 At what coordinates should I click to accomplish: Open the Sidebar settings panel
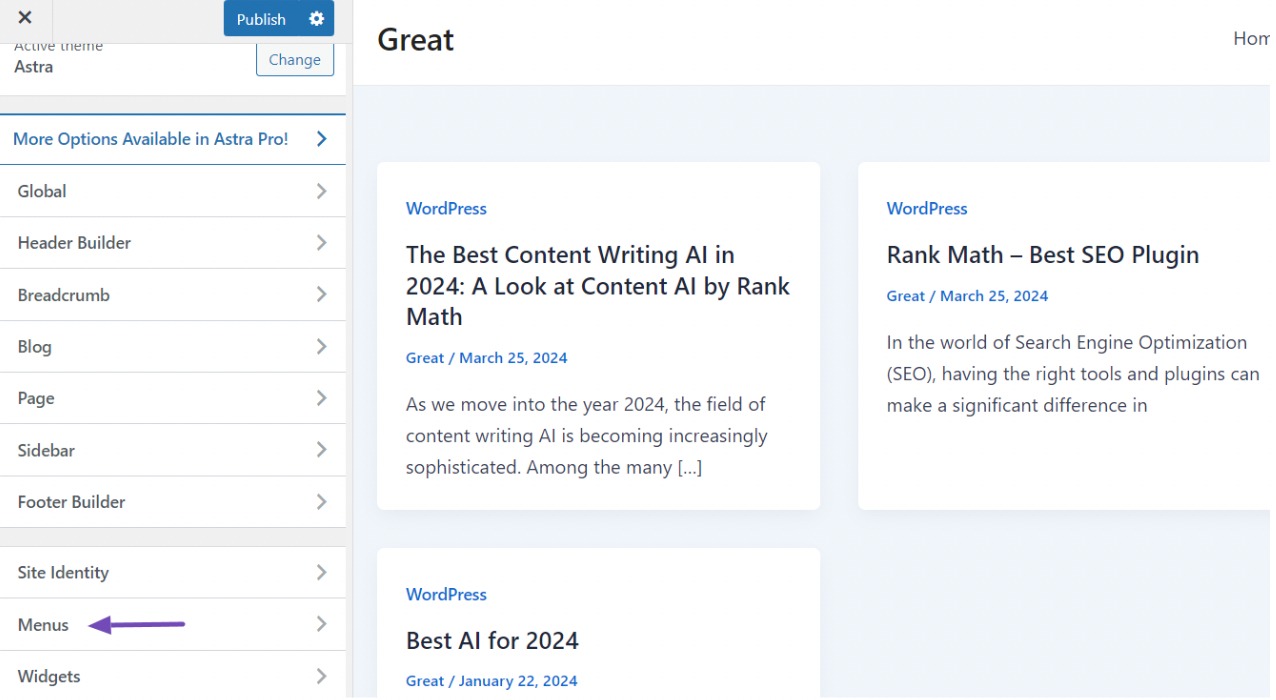pos(173,450)
